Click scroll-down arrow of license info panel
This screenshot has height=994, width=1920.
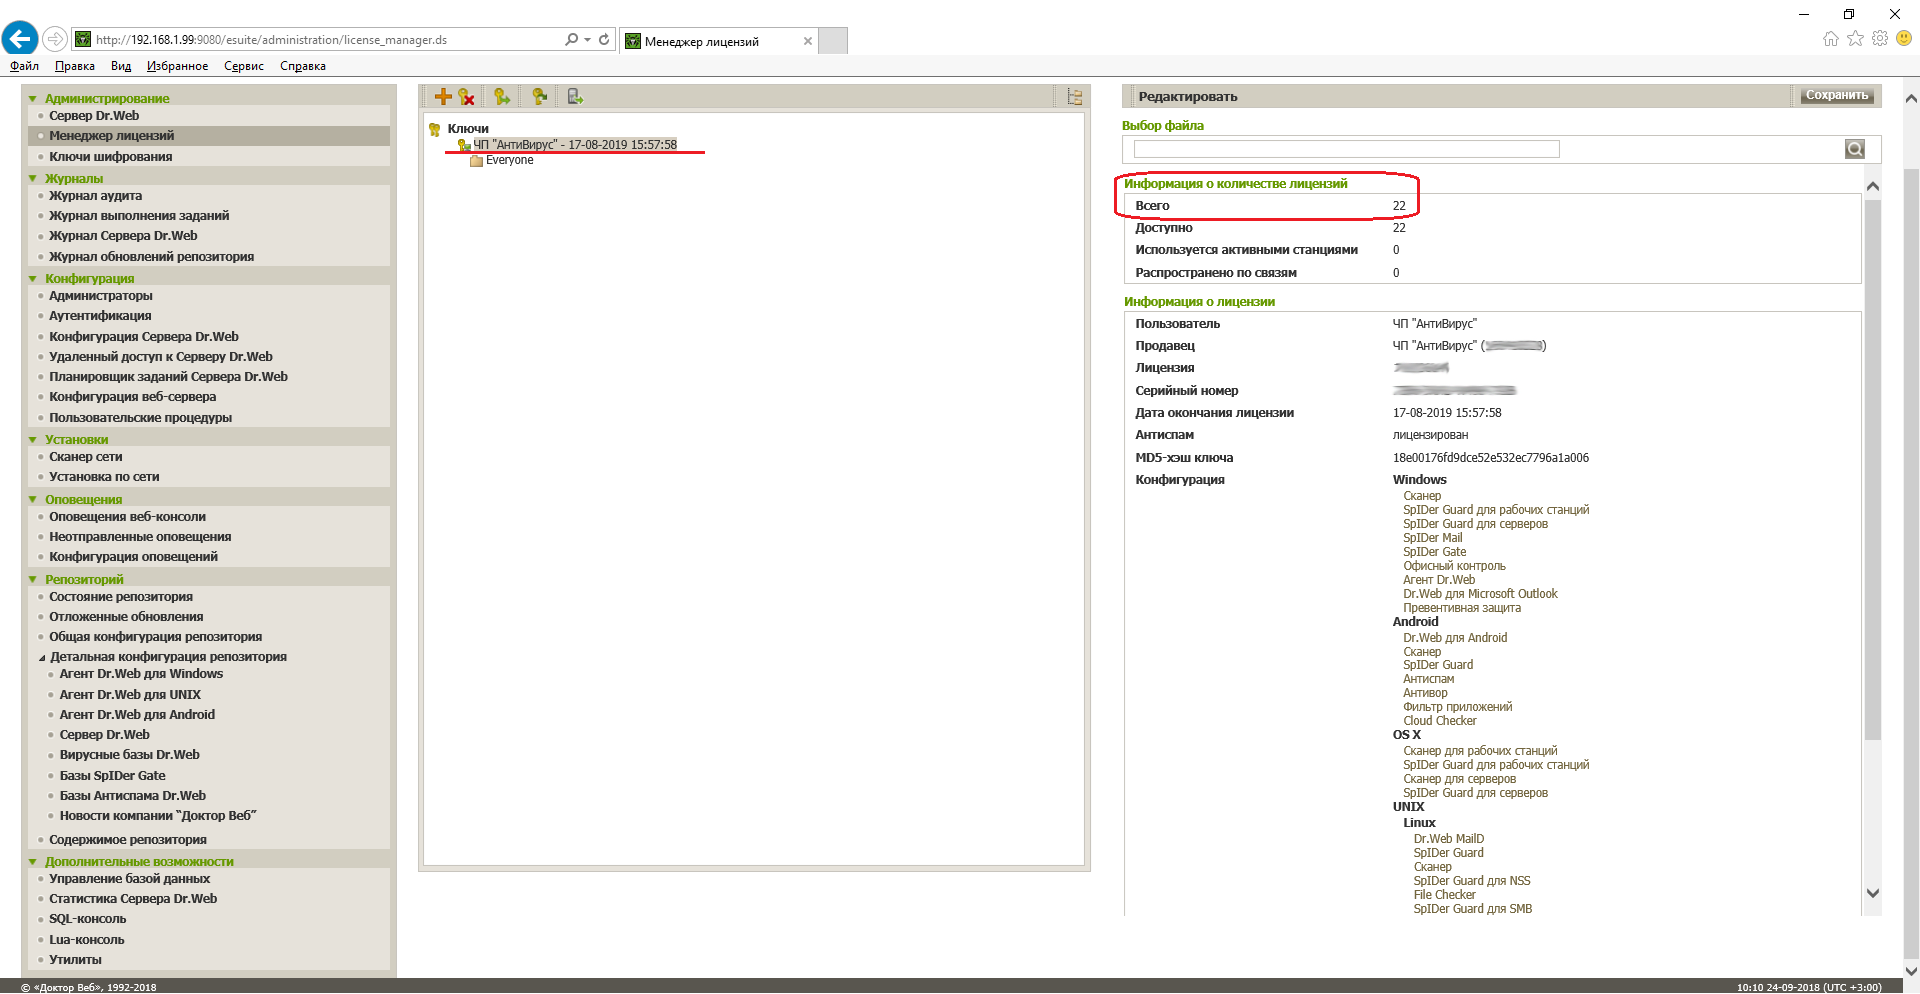point(1873,893)
